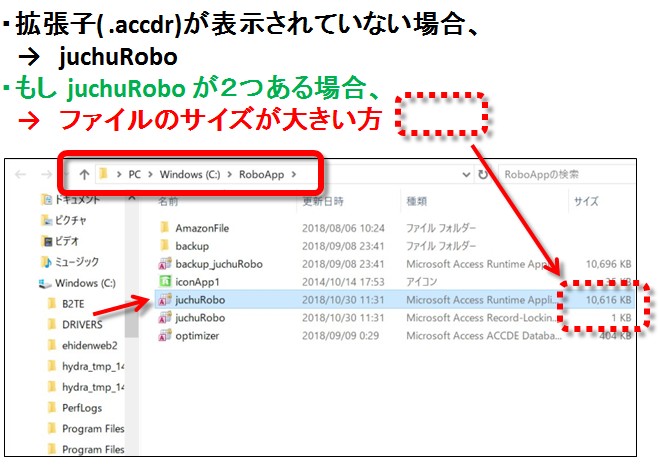Select RoboApp in the breadcrumb path

point(261,174)
